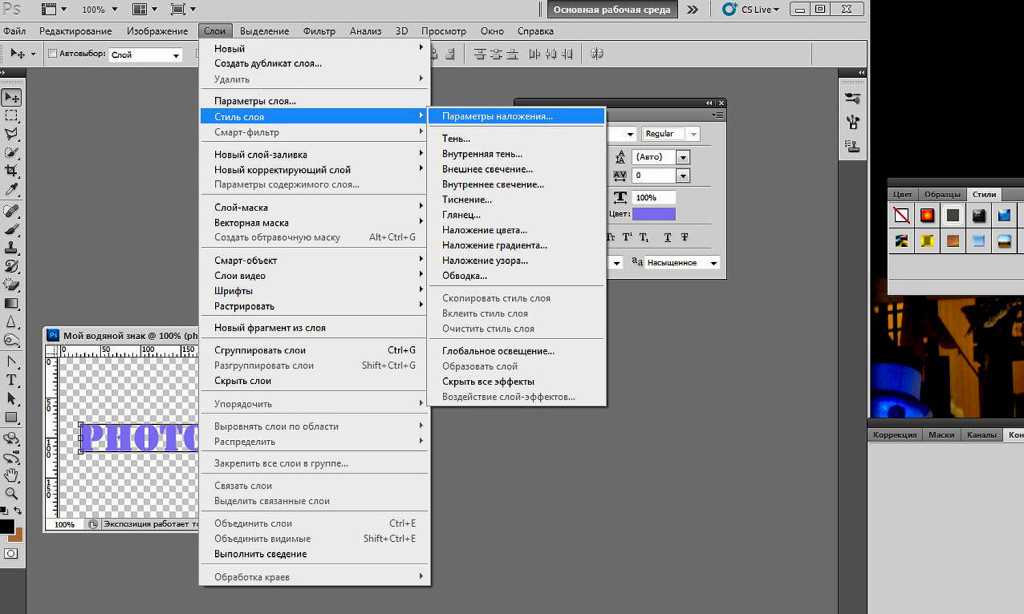Toggle strikethrough text style button
This screenshot has height=614, width=1024.
684,237
